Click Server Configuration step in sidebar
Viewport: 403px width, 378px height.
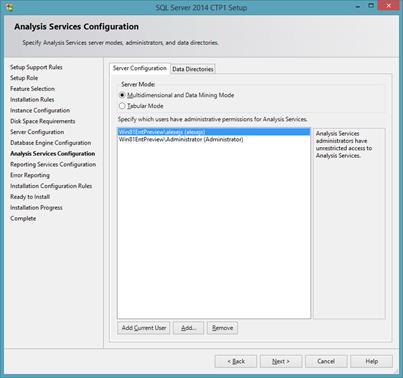point(37,132)
